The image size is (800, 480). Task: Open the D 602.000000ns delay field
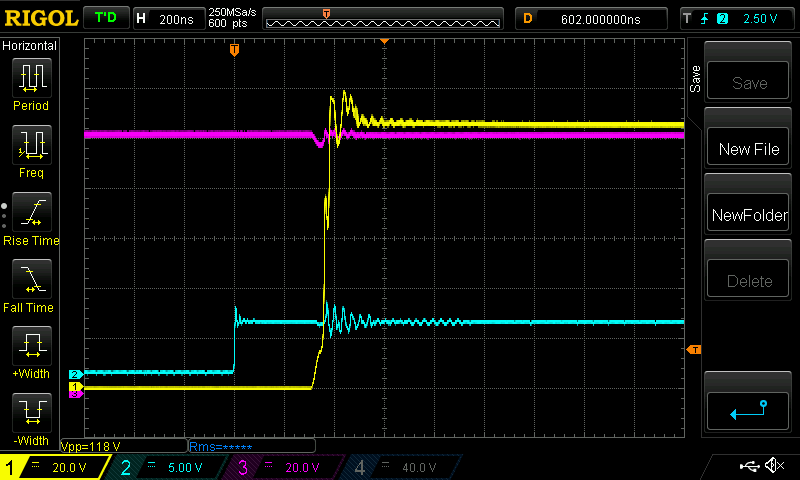(594, 18)
